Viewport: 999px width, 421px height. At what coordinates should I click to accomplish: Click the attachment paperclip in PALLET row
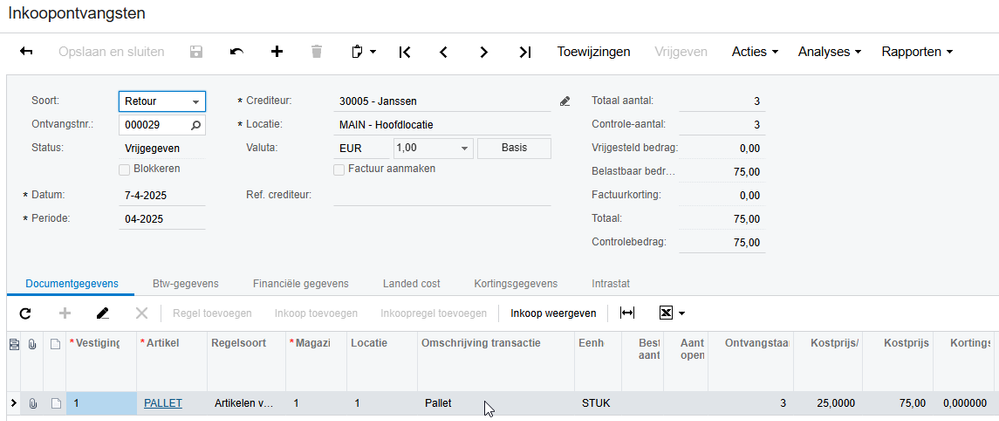click(x=32, y=403)
